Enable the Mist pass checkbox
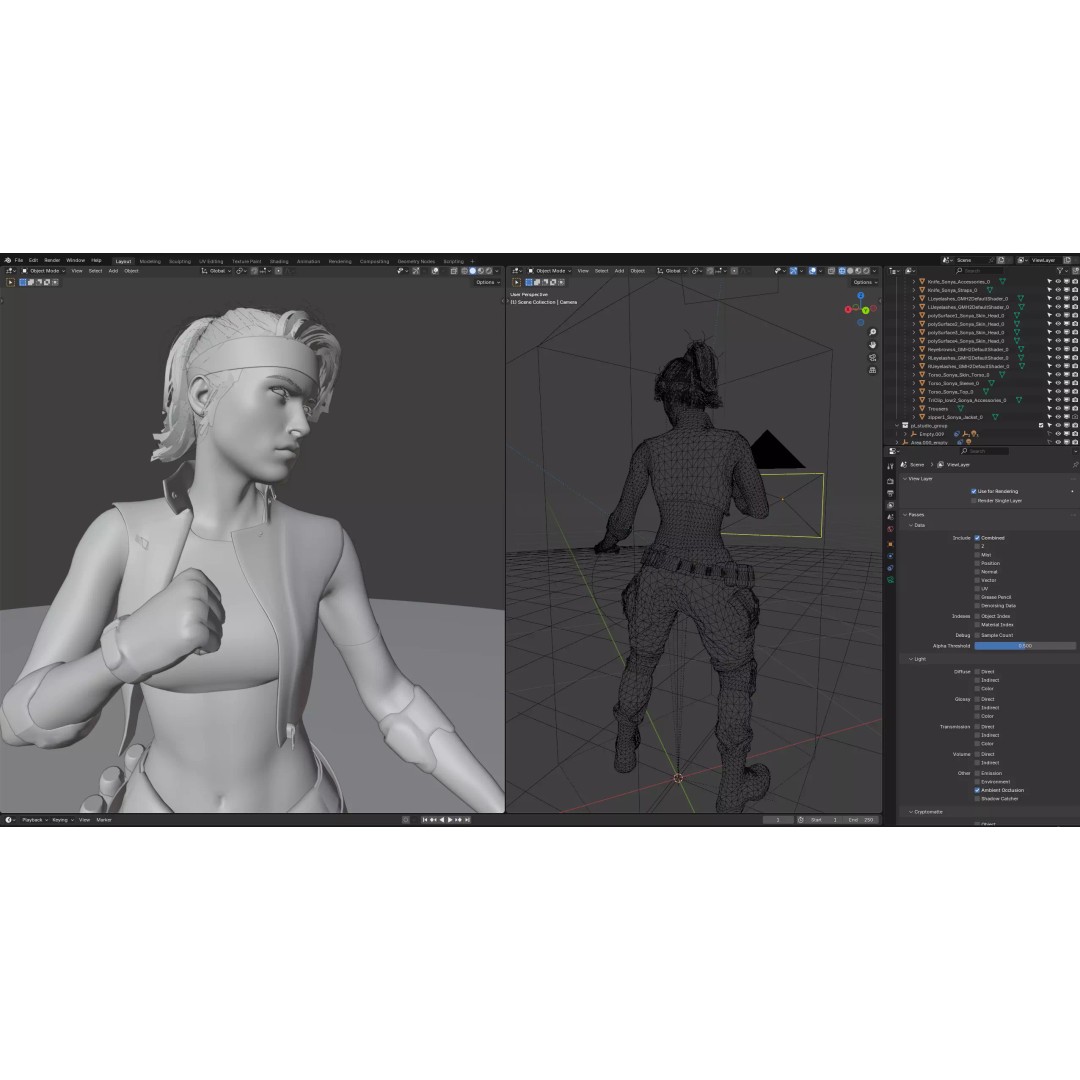Screen dimensions: 1080x1080 (x=977, y=554)
